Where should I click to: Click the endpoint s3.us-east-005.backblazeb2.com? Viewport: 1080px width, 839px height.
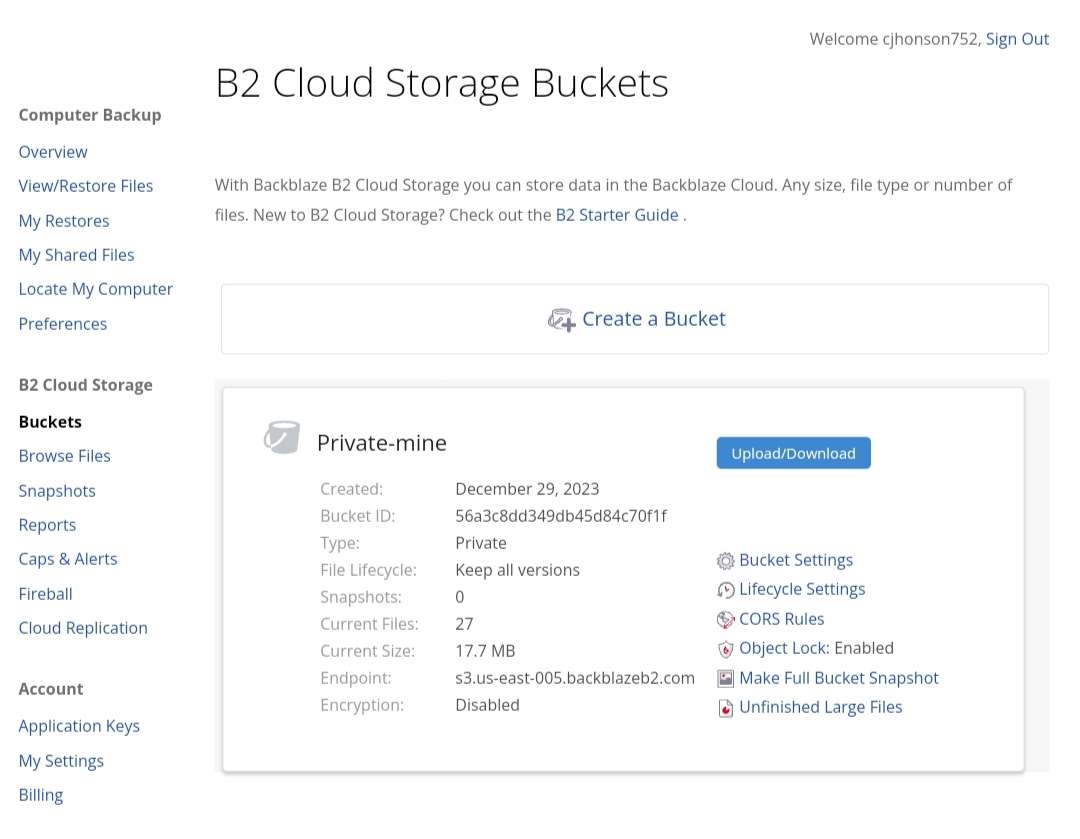575,678
